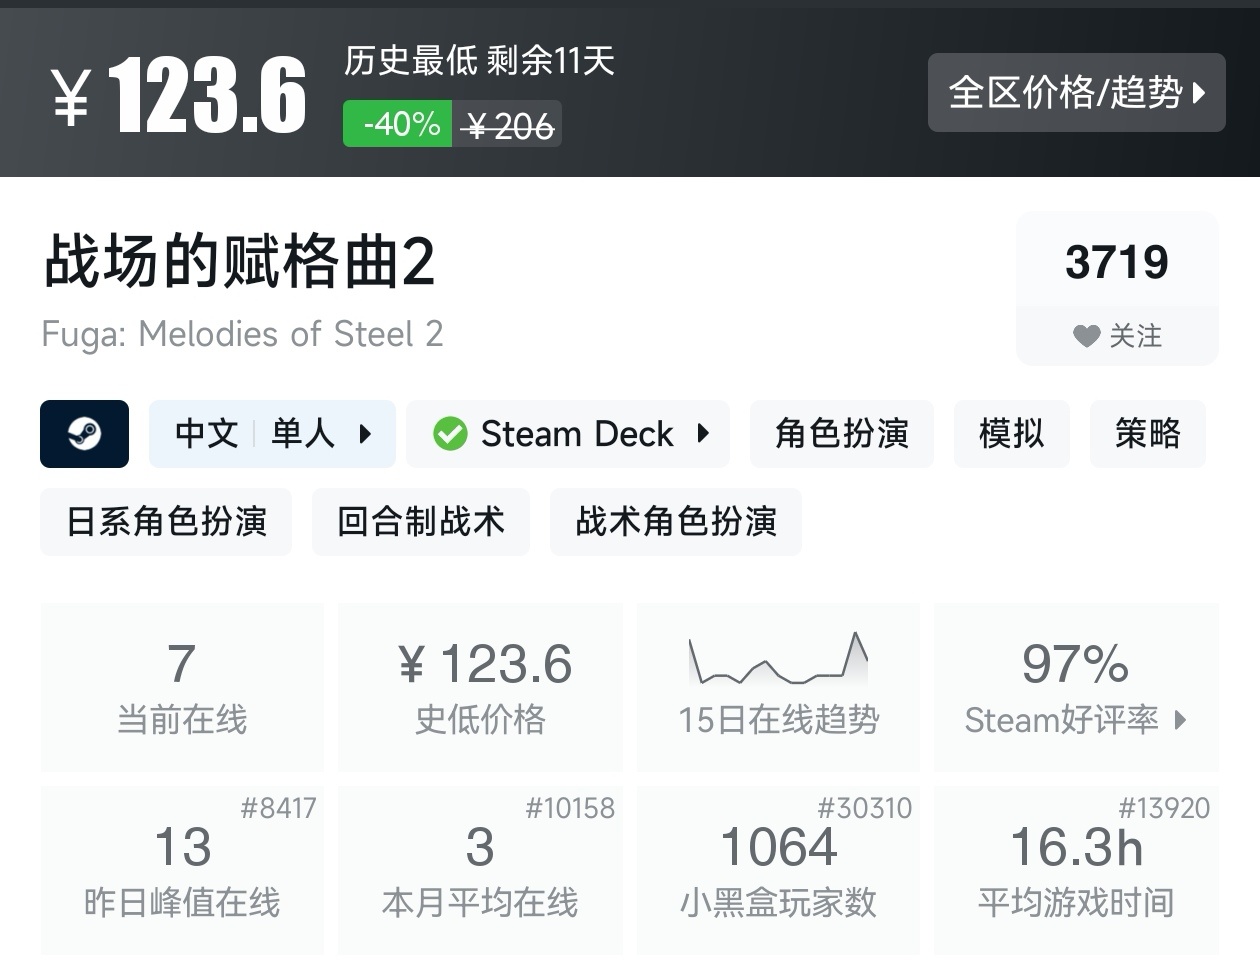Open the Steam platform icon badge
Viewport: 1260px width, 962px height.
point(84,434)
